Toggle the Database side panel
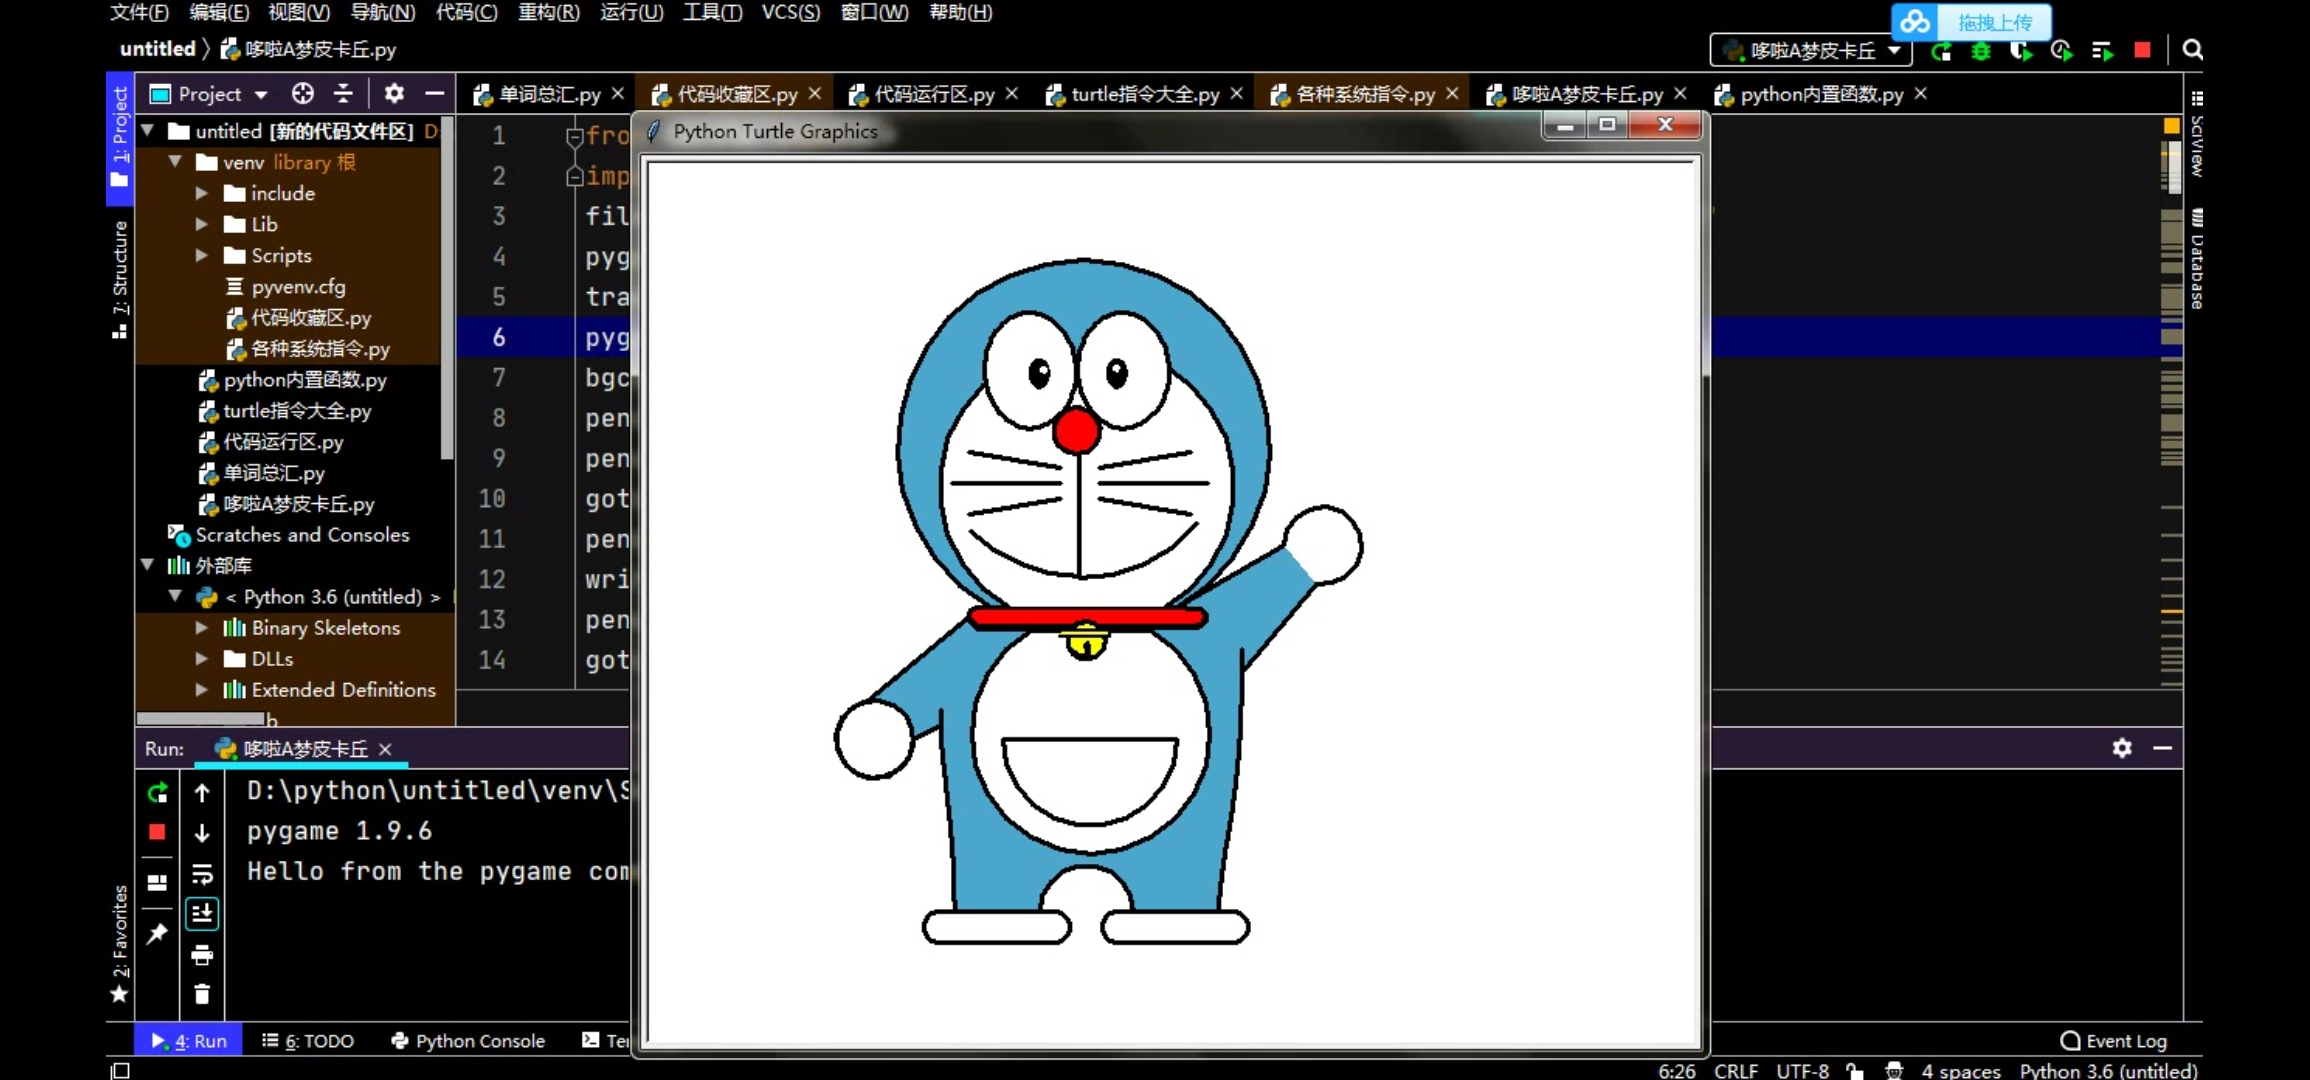Viewport: 2310px width, 1080px height. click(2196, 258)
